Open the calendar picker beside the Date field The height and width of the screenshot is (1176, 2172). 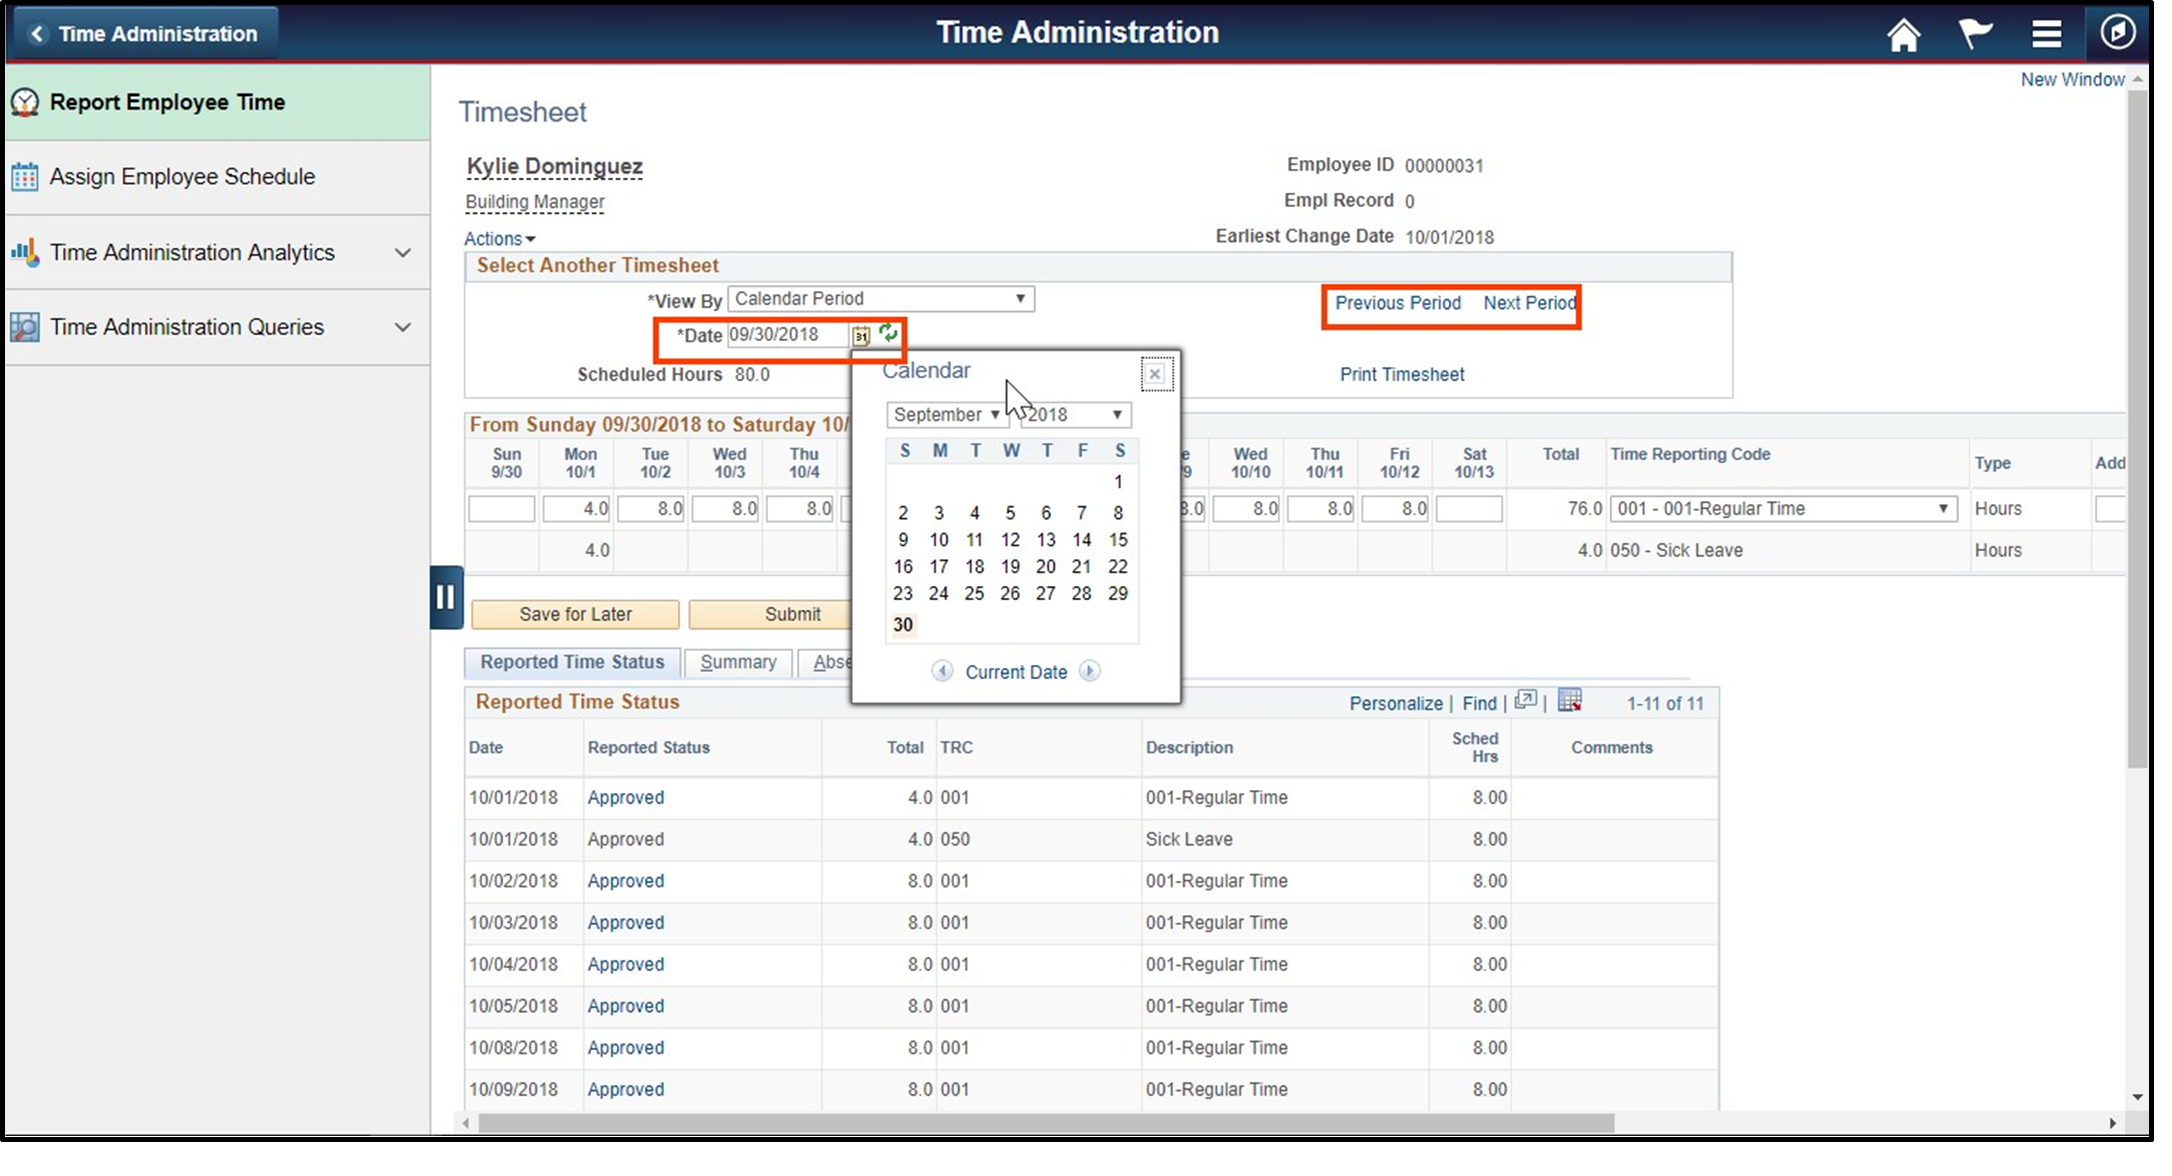point(860,336)
